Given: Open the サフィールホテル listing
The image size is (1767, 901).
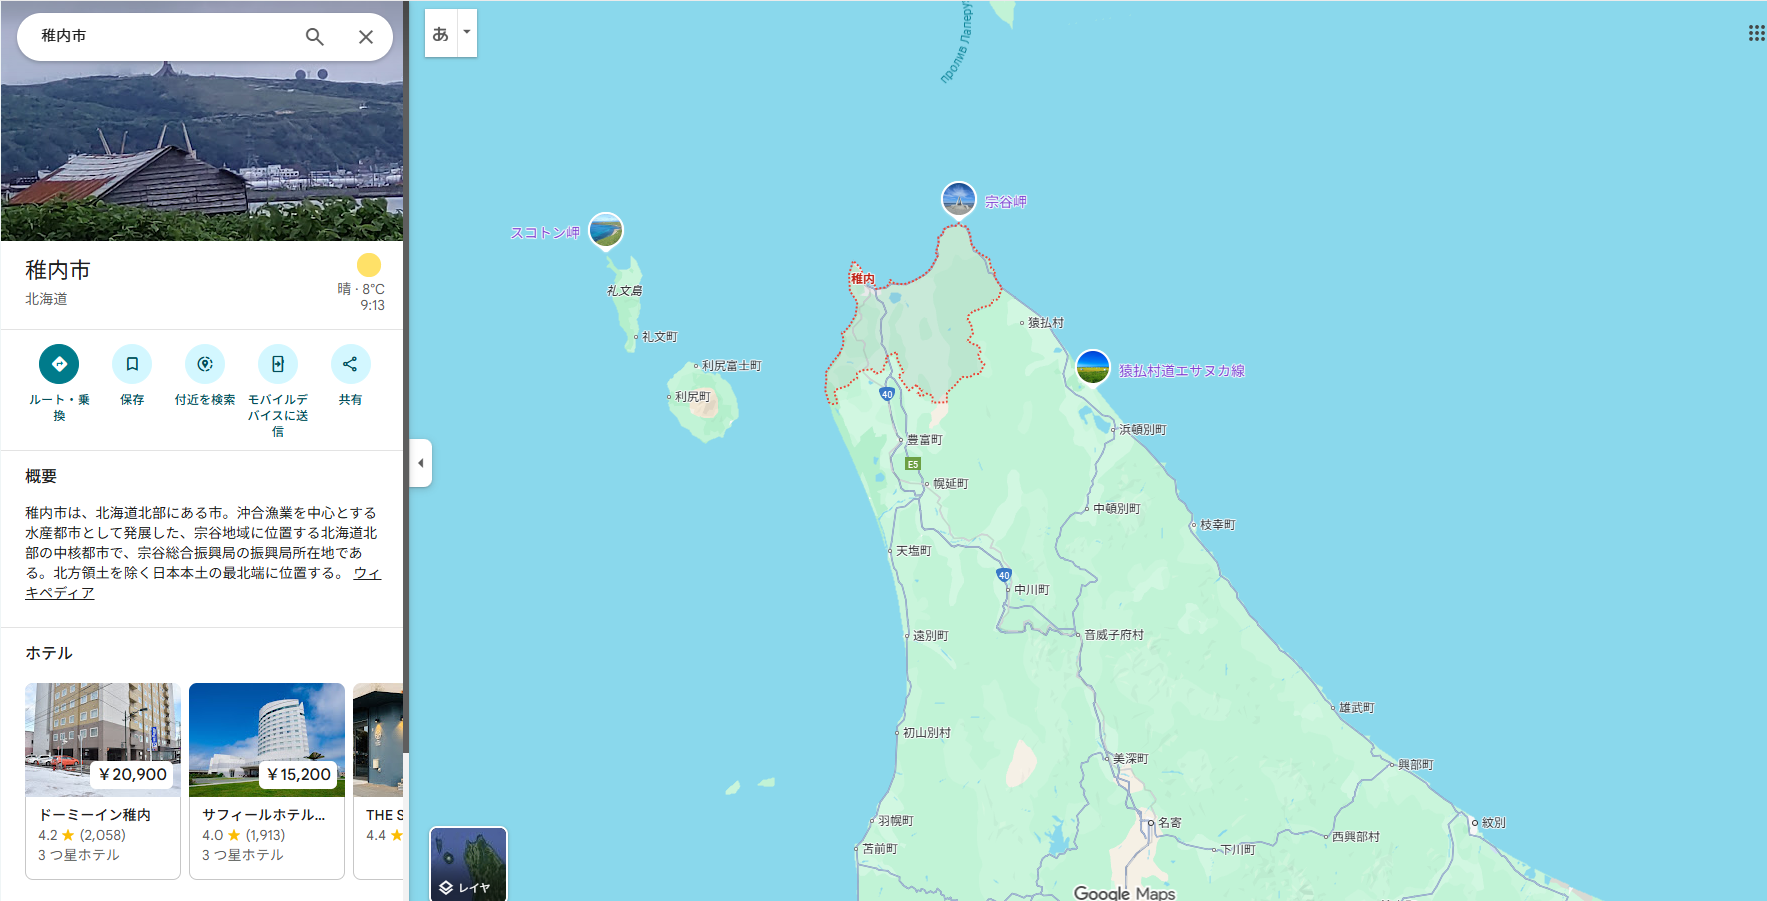Looking at the screenshot, I should (266, 780).
